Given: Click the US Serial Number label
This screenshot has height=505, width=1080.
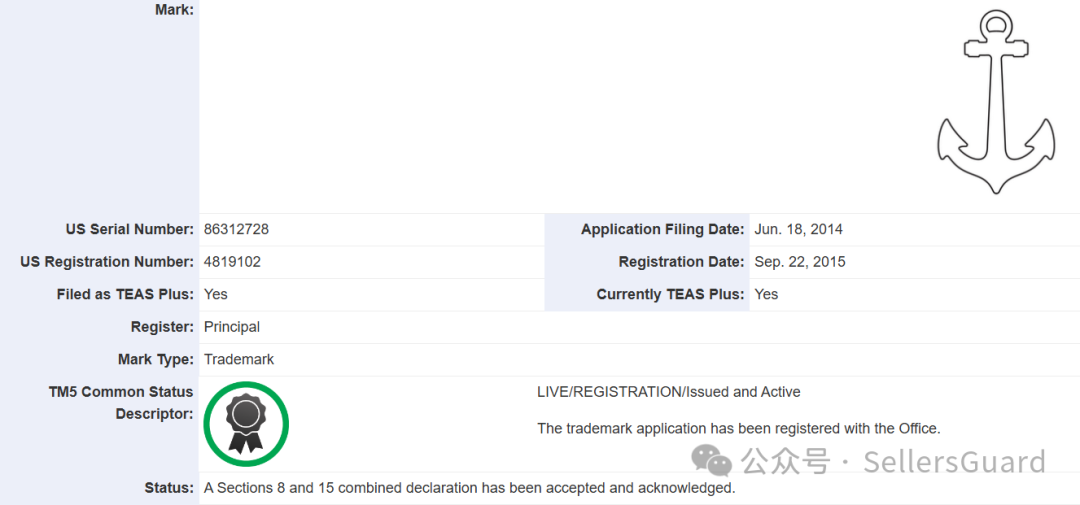Looking at the screenshot, I should pos(130,229).
